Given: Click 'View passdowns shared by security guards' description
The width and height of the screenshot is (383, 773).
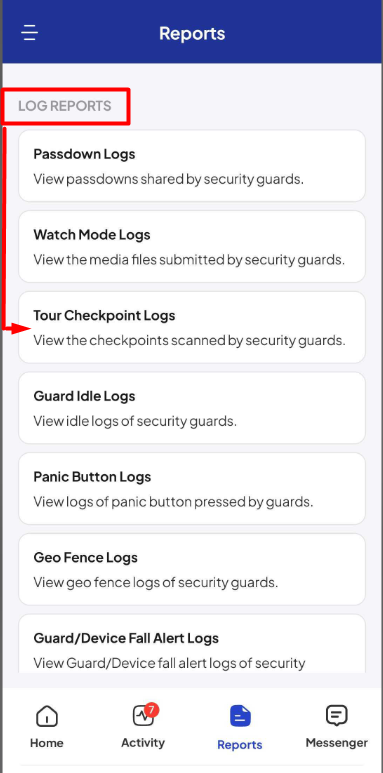Looking at the screenshot, I should [169, 179].
